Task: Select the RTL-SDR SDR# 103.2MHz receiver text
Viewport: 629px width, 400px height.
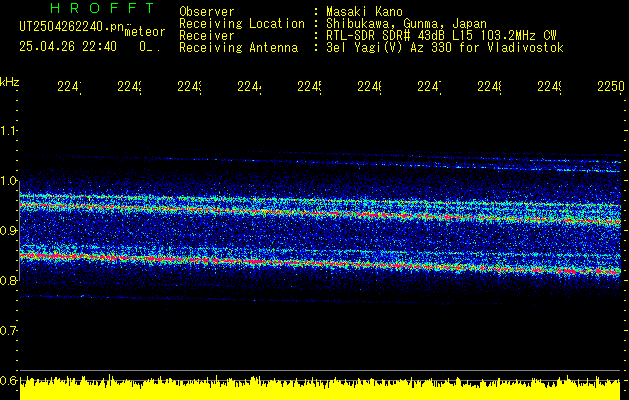Action: (441, 36)
